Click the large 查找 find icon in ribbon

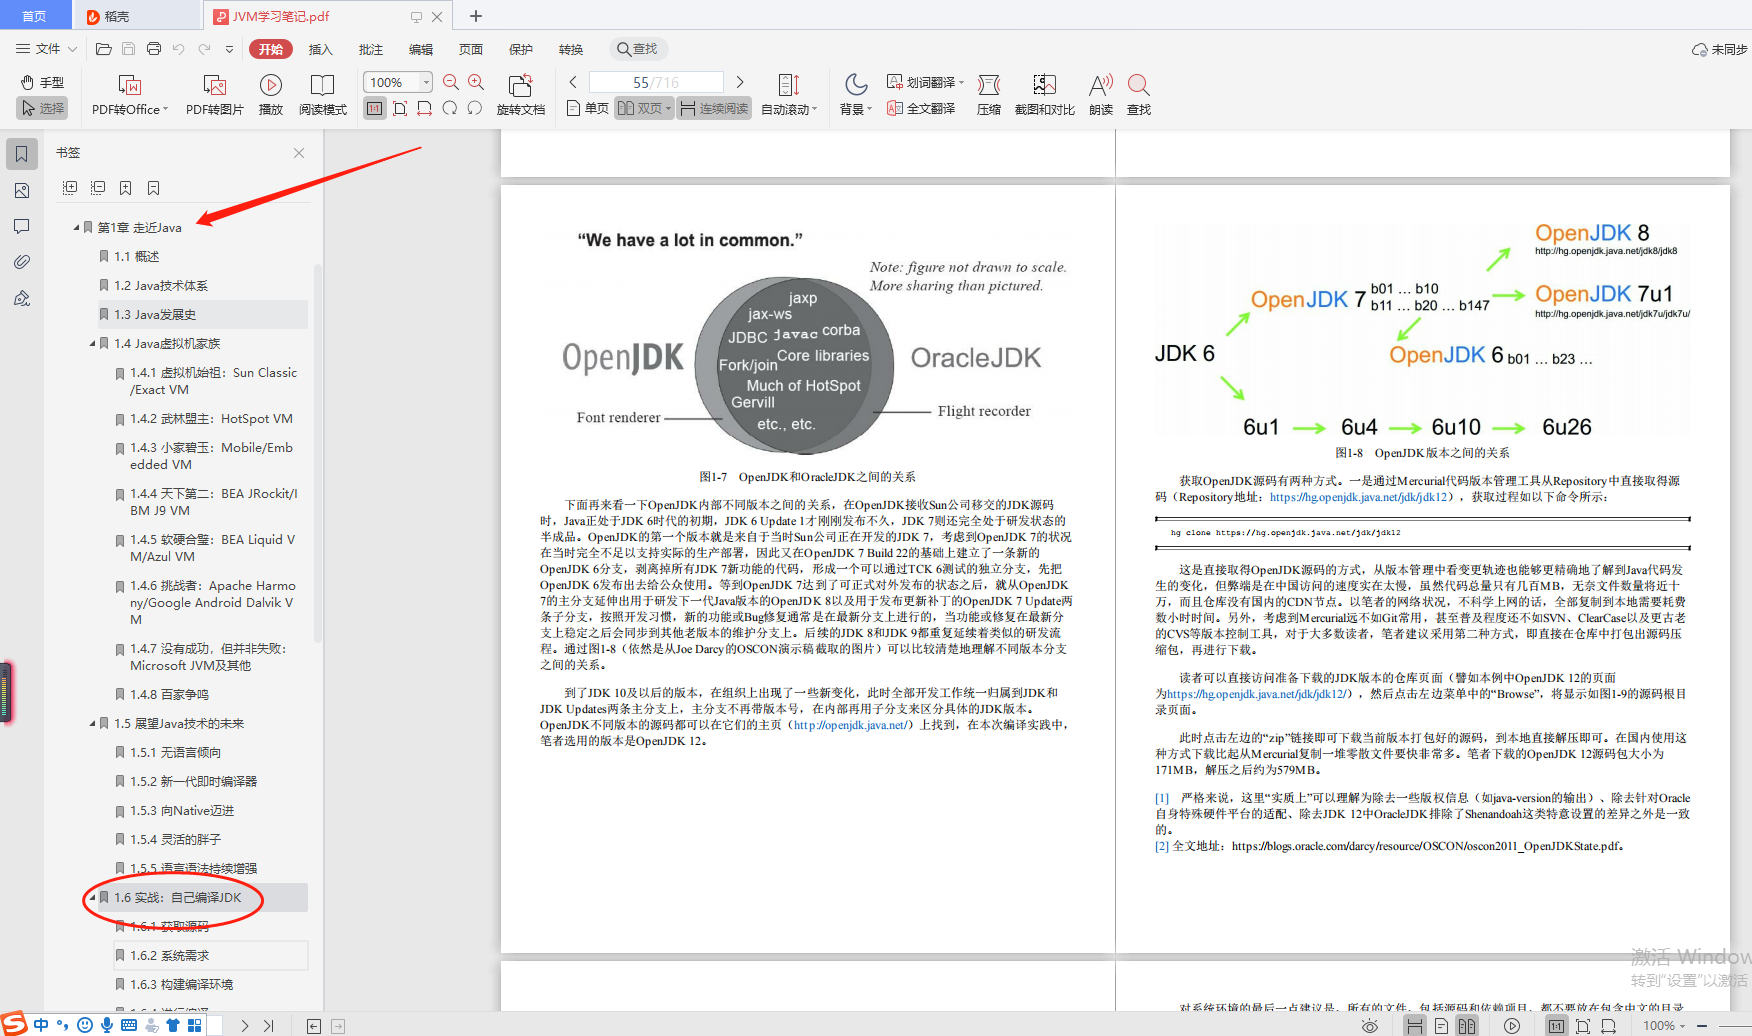coord(1139,95)
